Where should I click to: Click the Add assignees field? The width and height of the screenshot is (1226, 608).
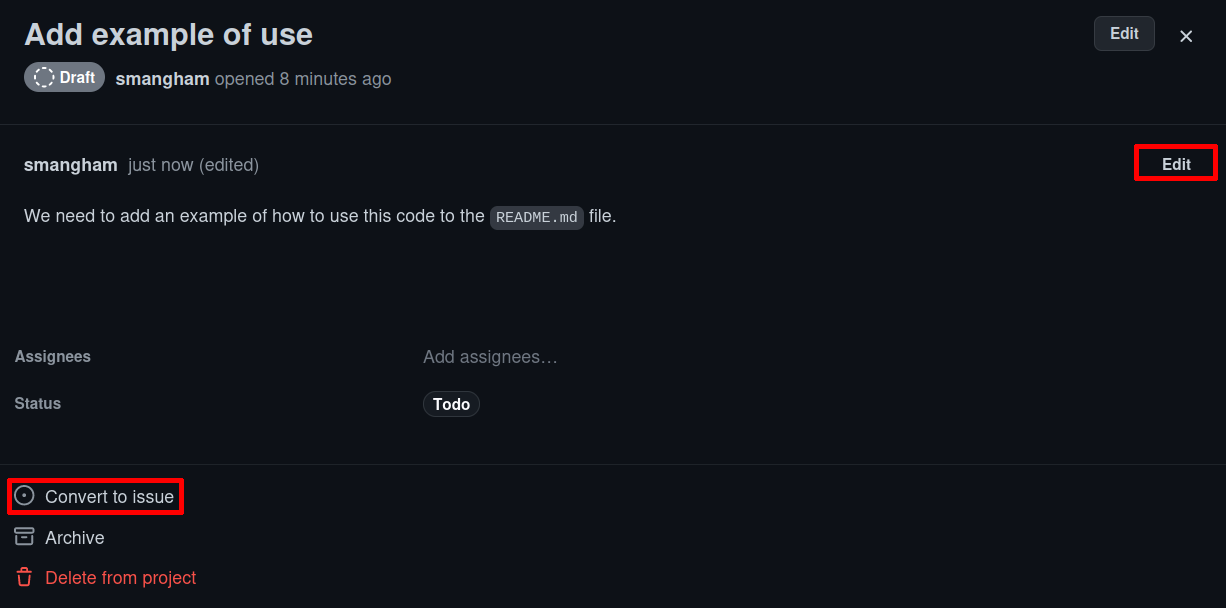[x=490, y=357]
